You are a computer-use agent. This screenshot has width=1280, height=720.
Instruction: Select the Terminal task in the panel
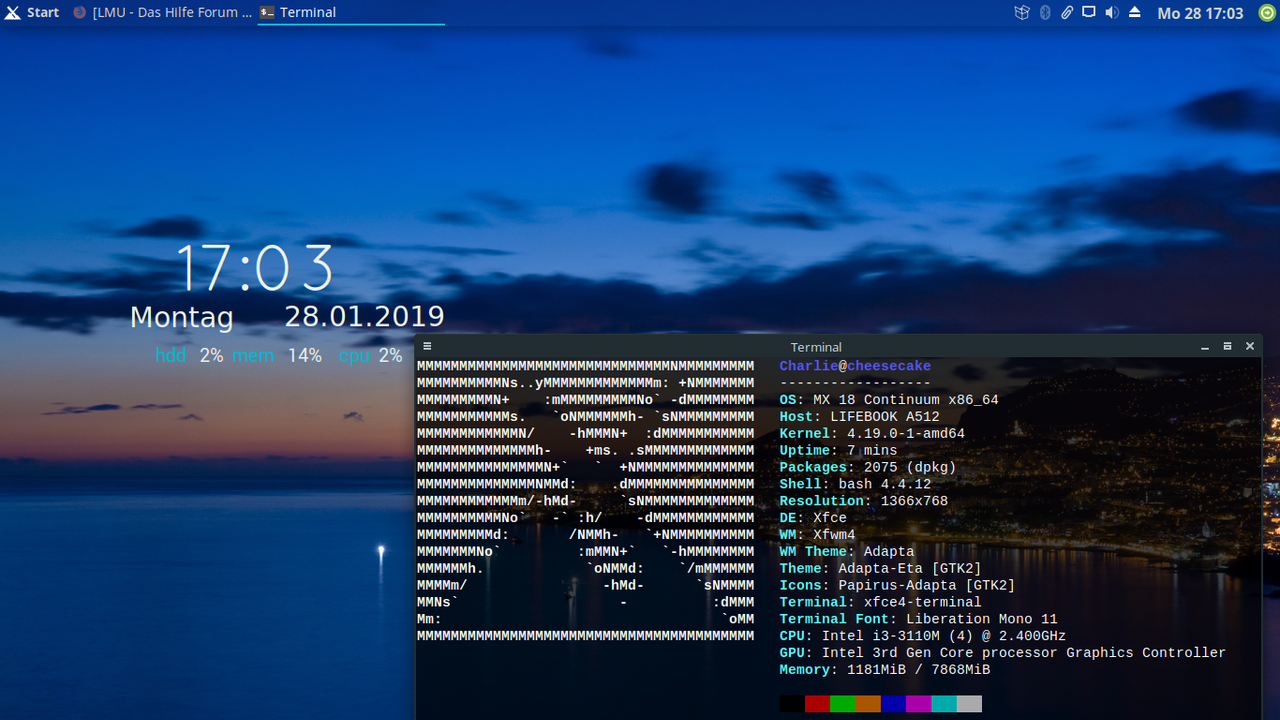pyautogui.click(x=350, y=13)
